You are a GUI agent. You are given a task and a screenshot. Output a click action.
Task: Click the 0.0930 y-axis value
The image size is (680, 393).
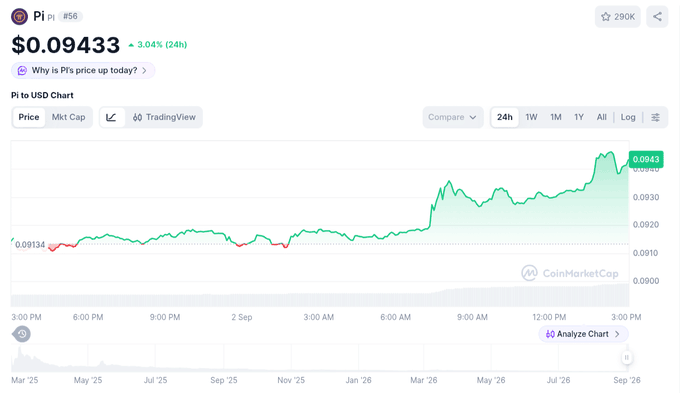(646, 197)
